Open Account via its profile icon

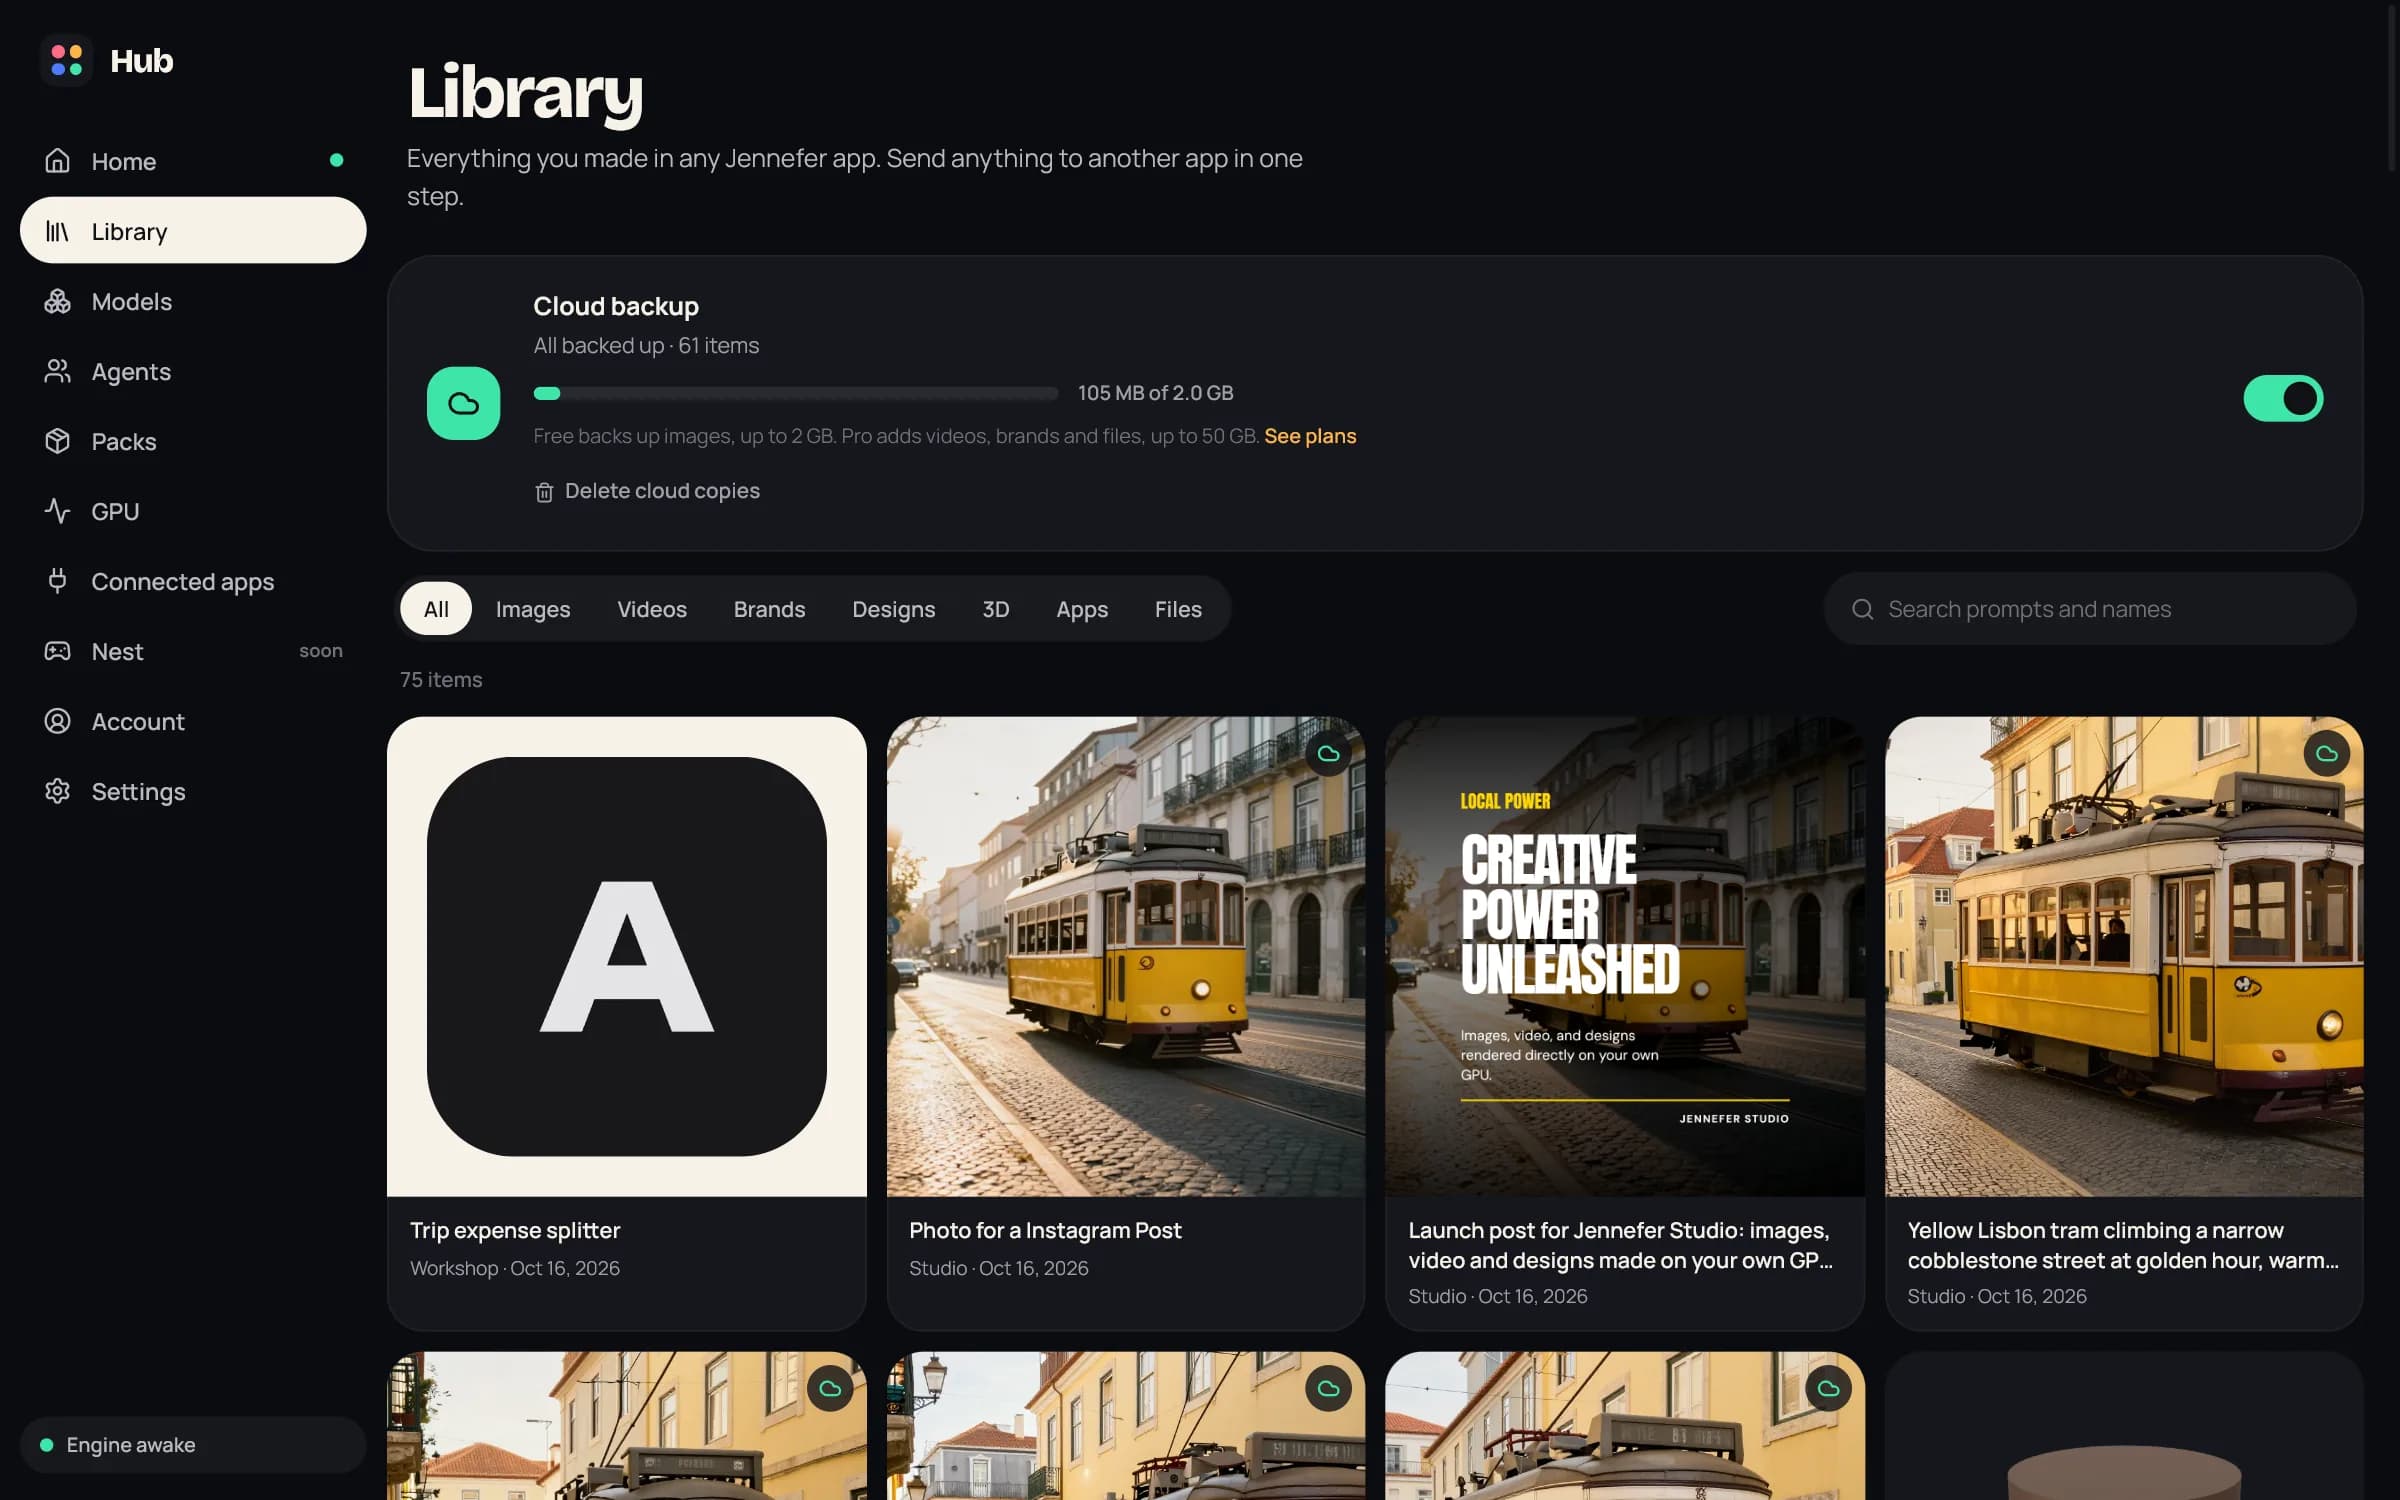tap(57, 721)
